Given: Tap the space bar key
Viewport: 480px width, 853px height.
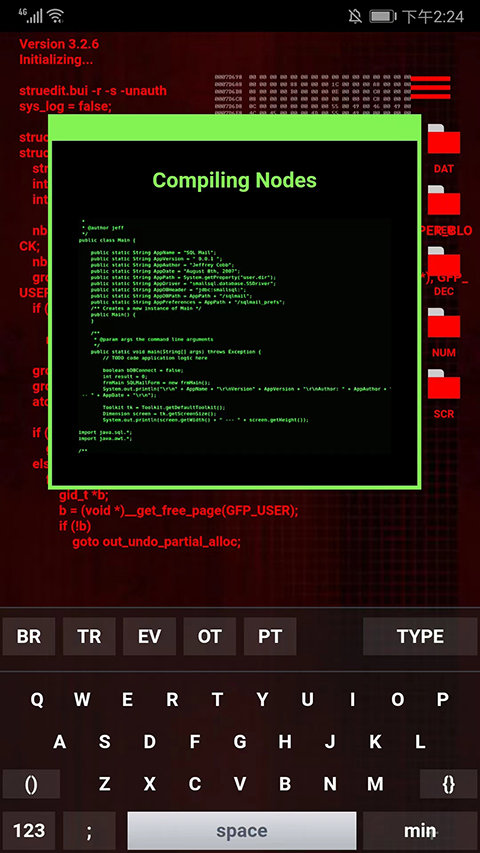Looking at the screenshot, I should [x=242, y=831].
